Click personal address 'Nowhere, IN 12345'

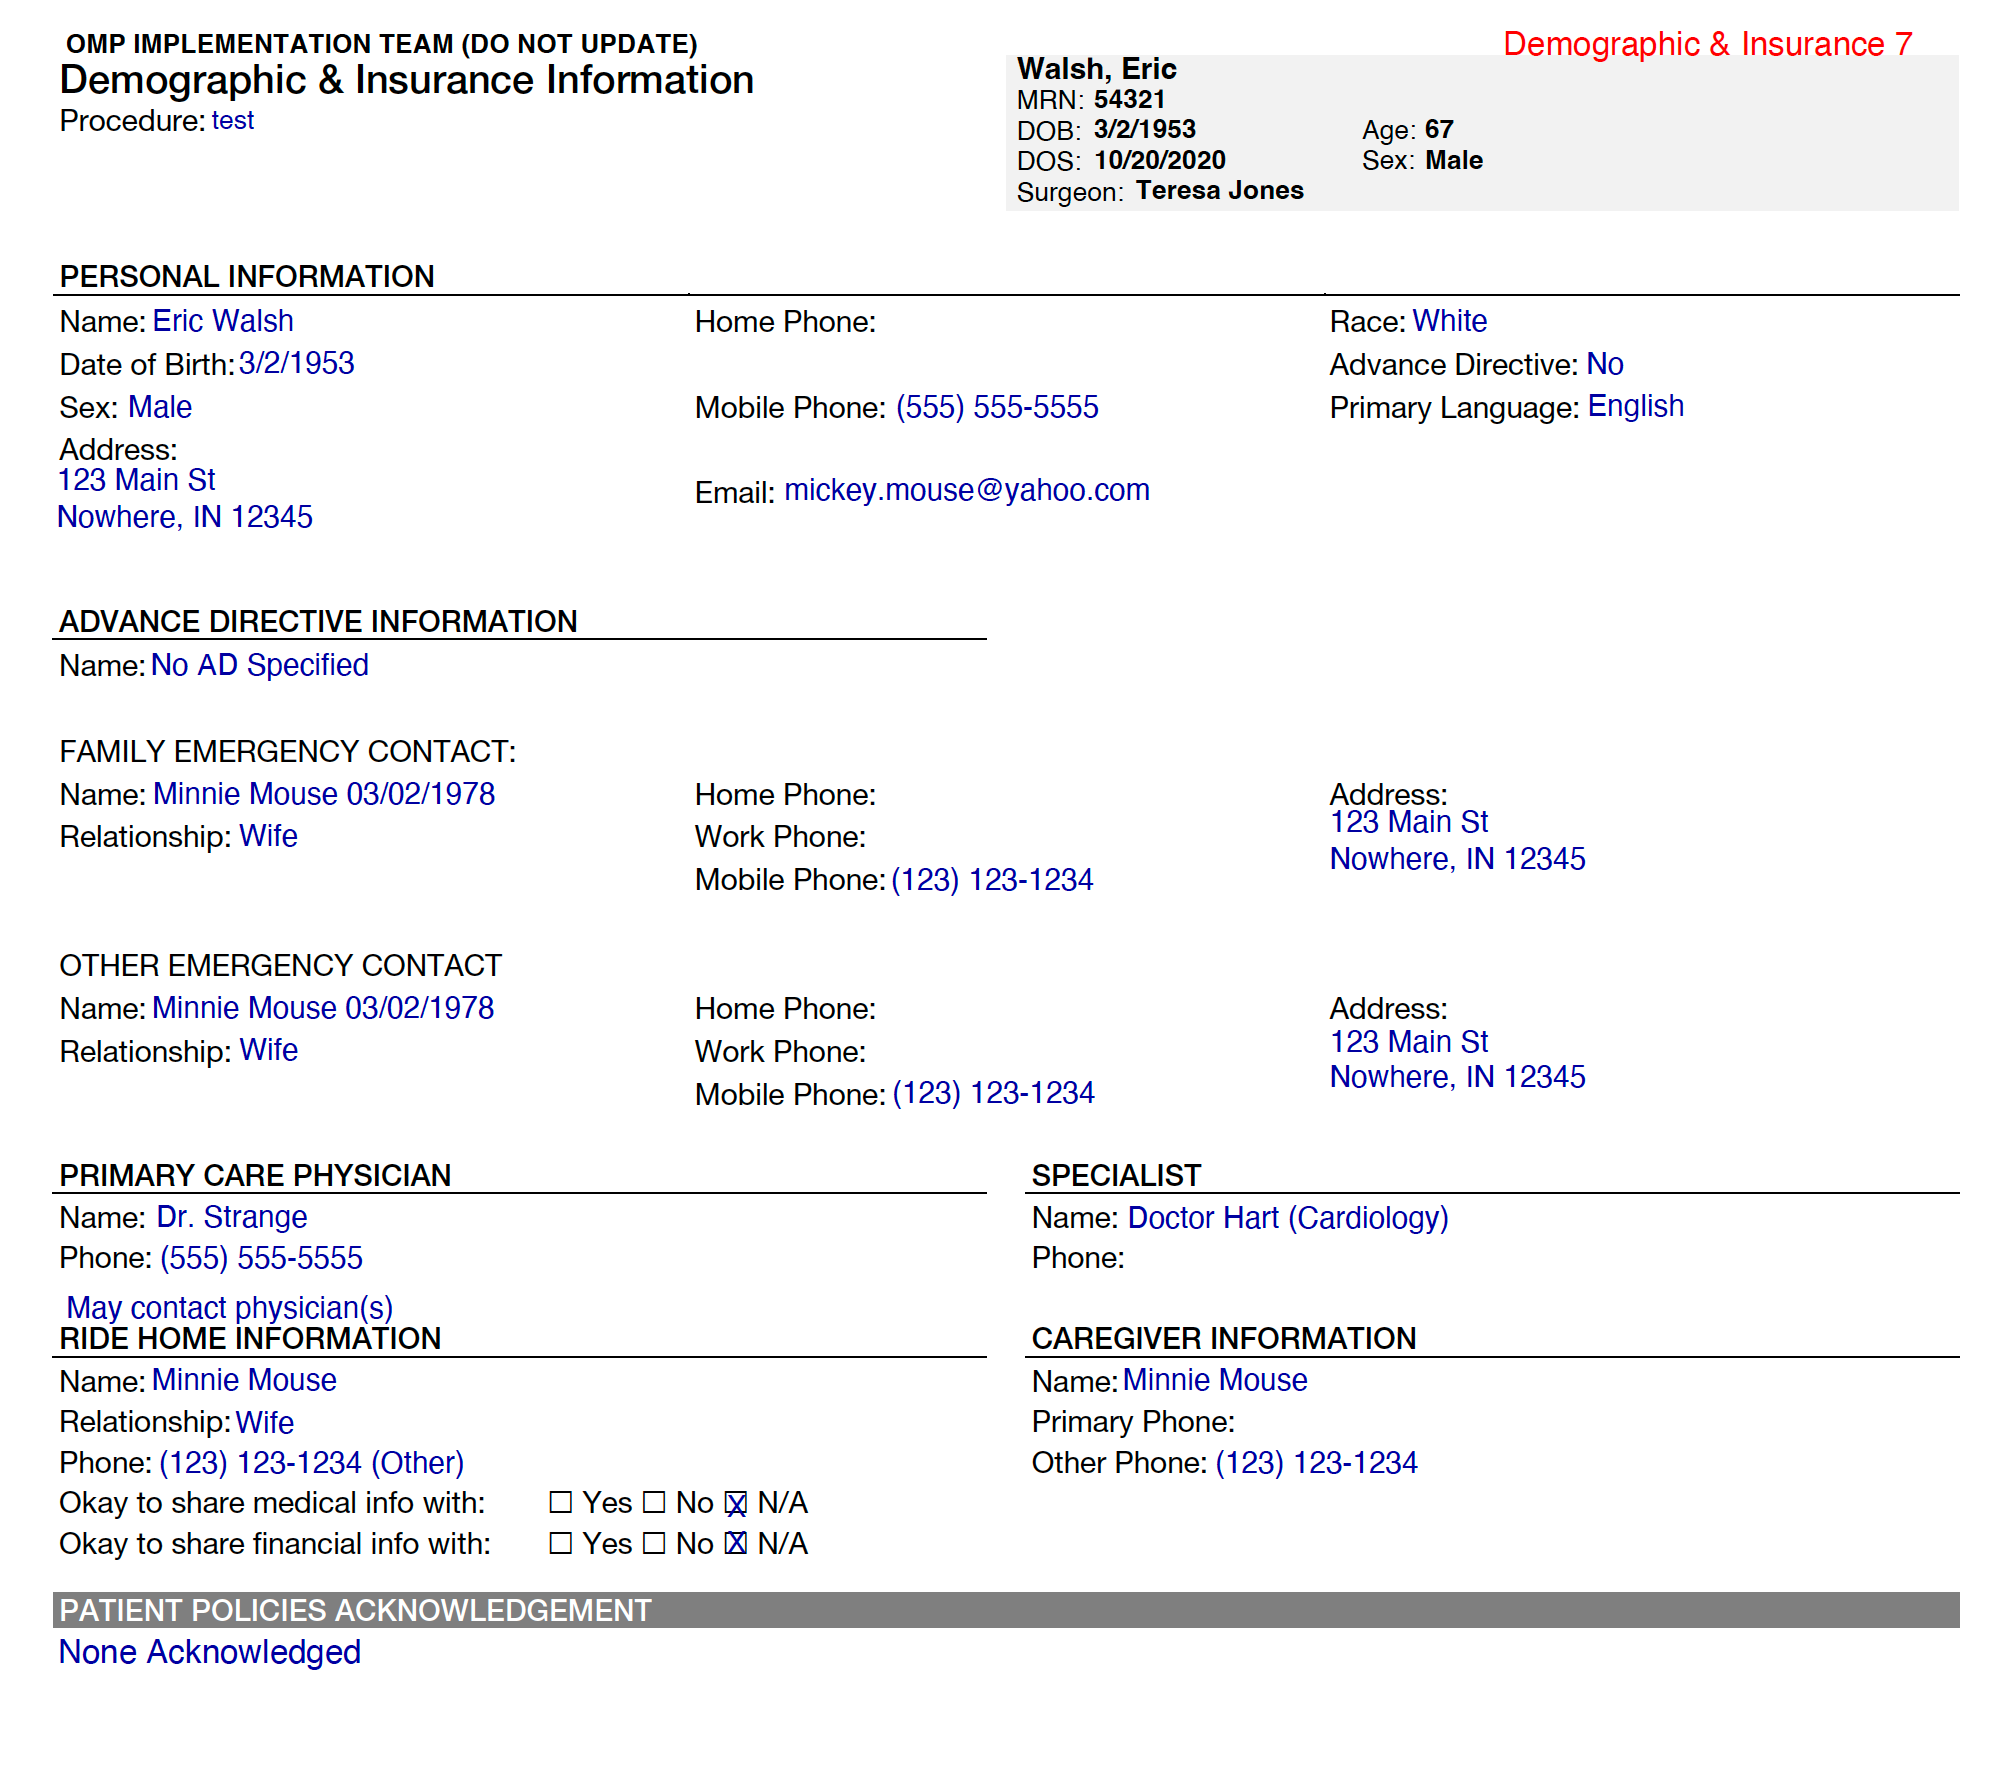(x=185, y=517)
